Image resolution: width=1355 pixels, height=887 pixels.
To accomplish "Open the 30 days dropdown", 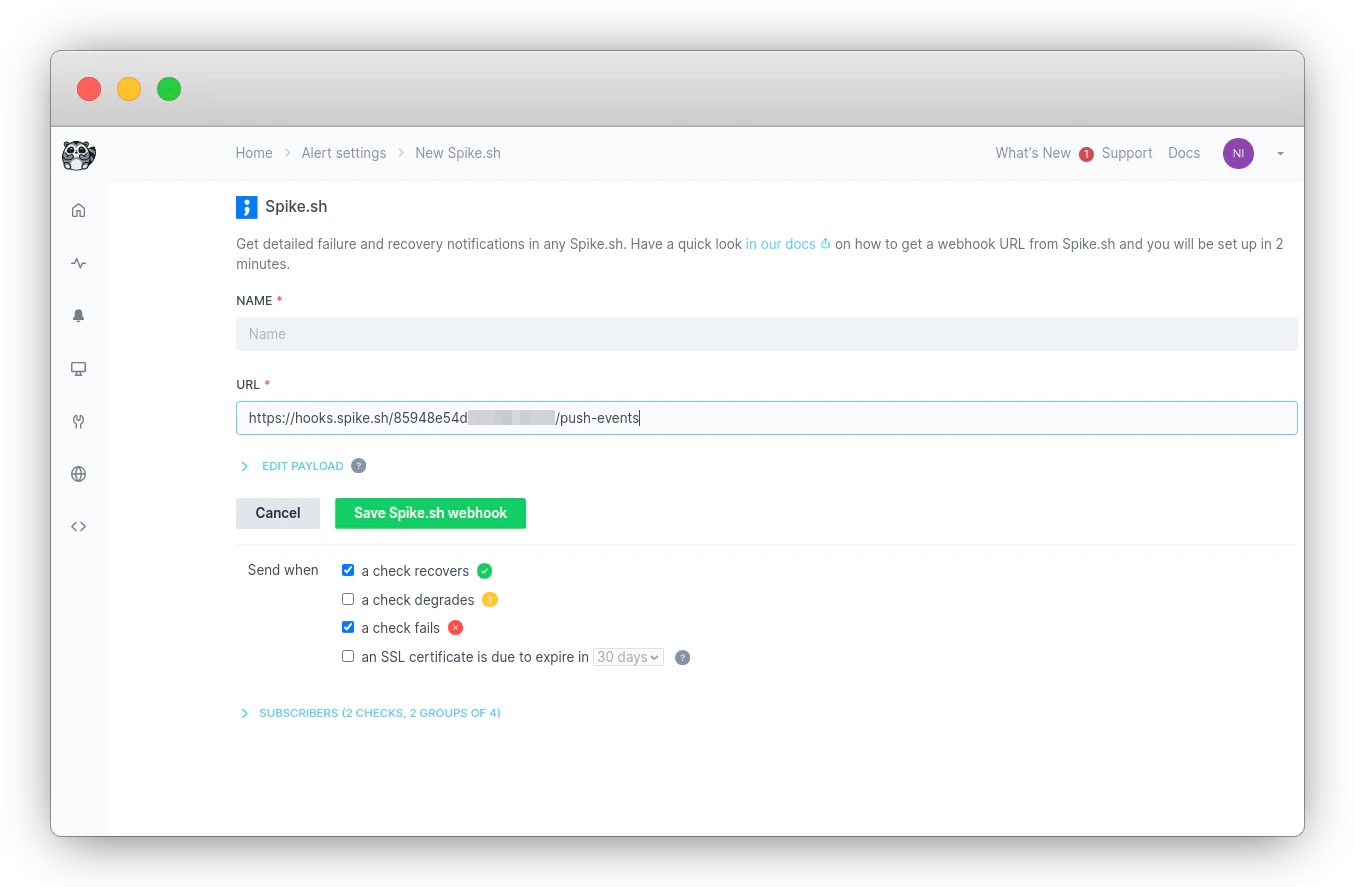I will click(628, 657).
